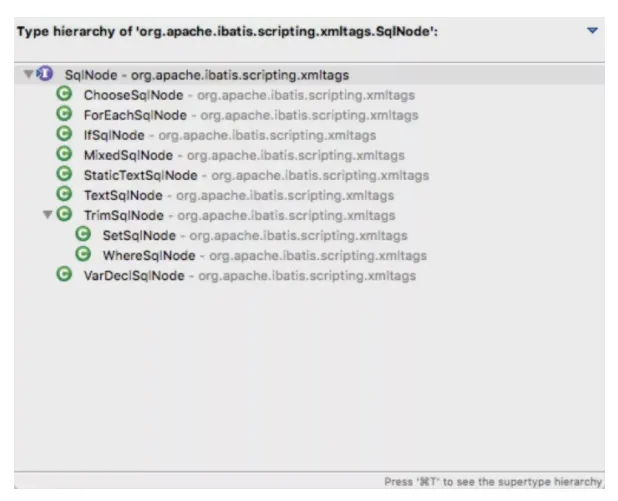The height and width of the screenshot is (501, 618).
Task: Select the WhereSqlNode entry label
Action: [x=149, y=255]
